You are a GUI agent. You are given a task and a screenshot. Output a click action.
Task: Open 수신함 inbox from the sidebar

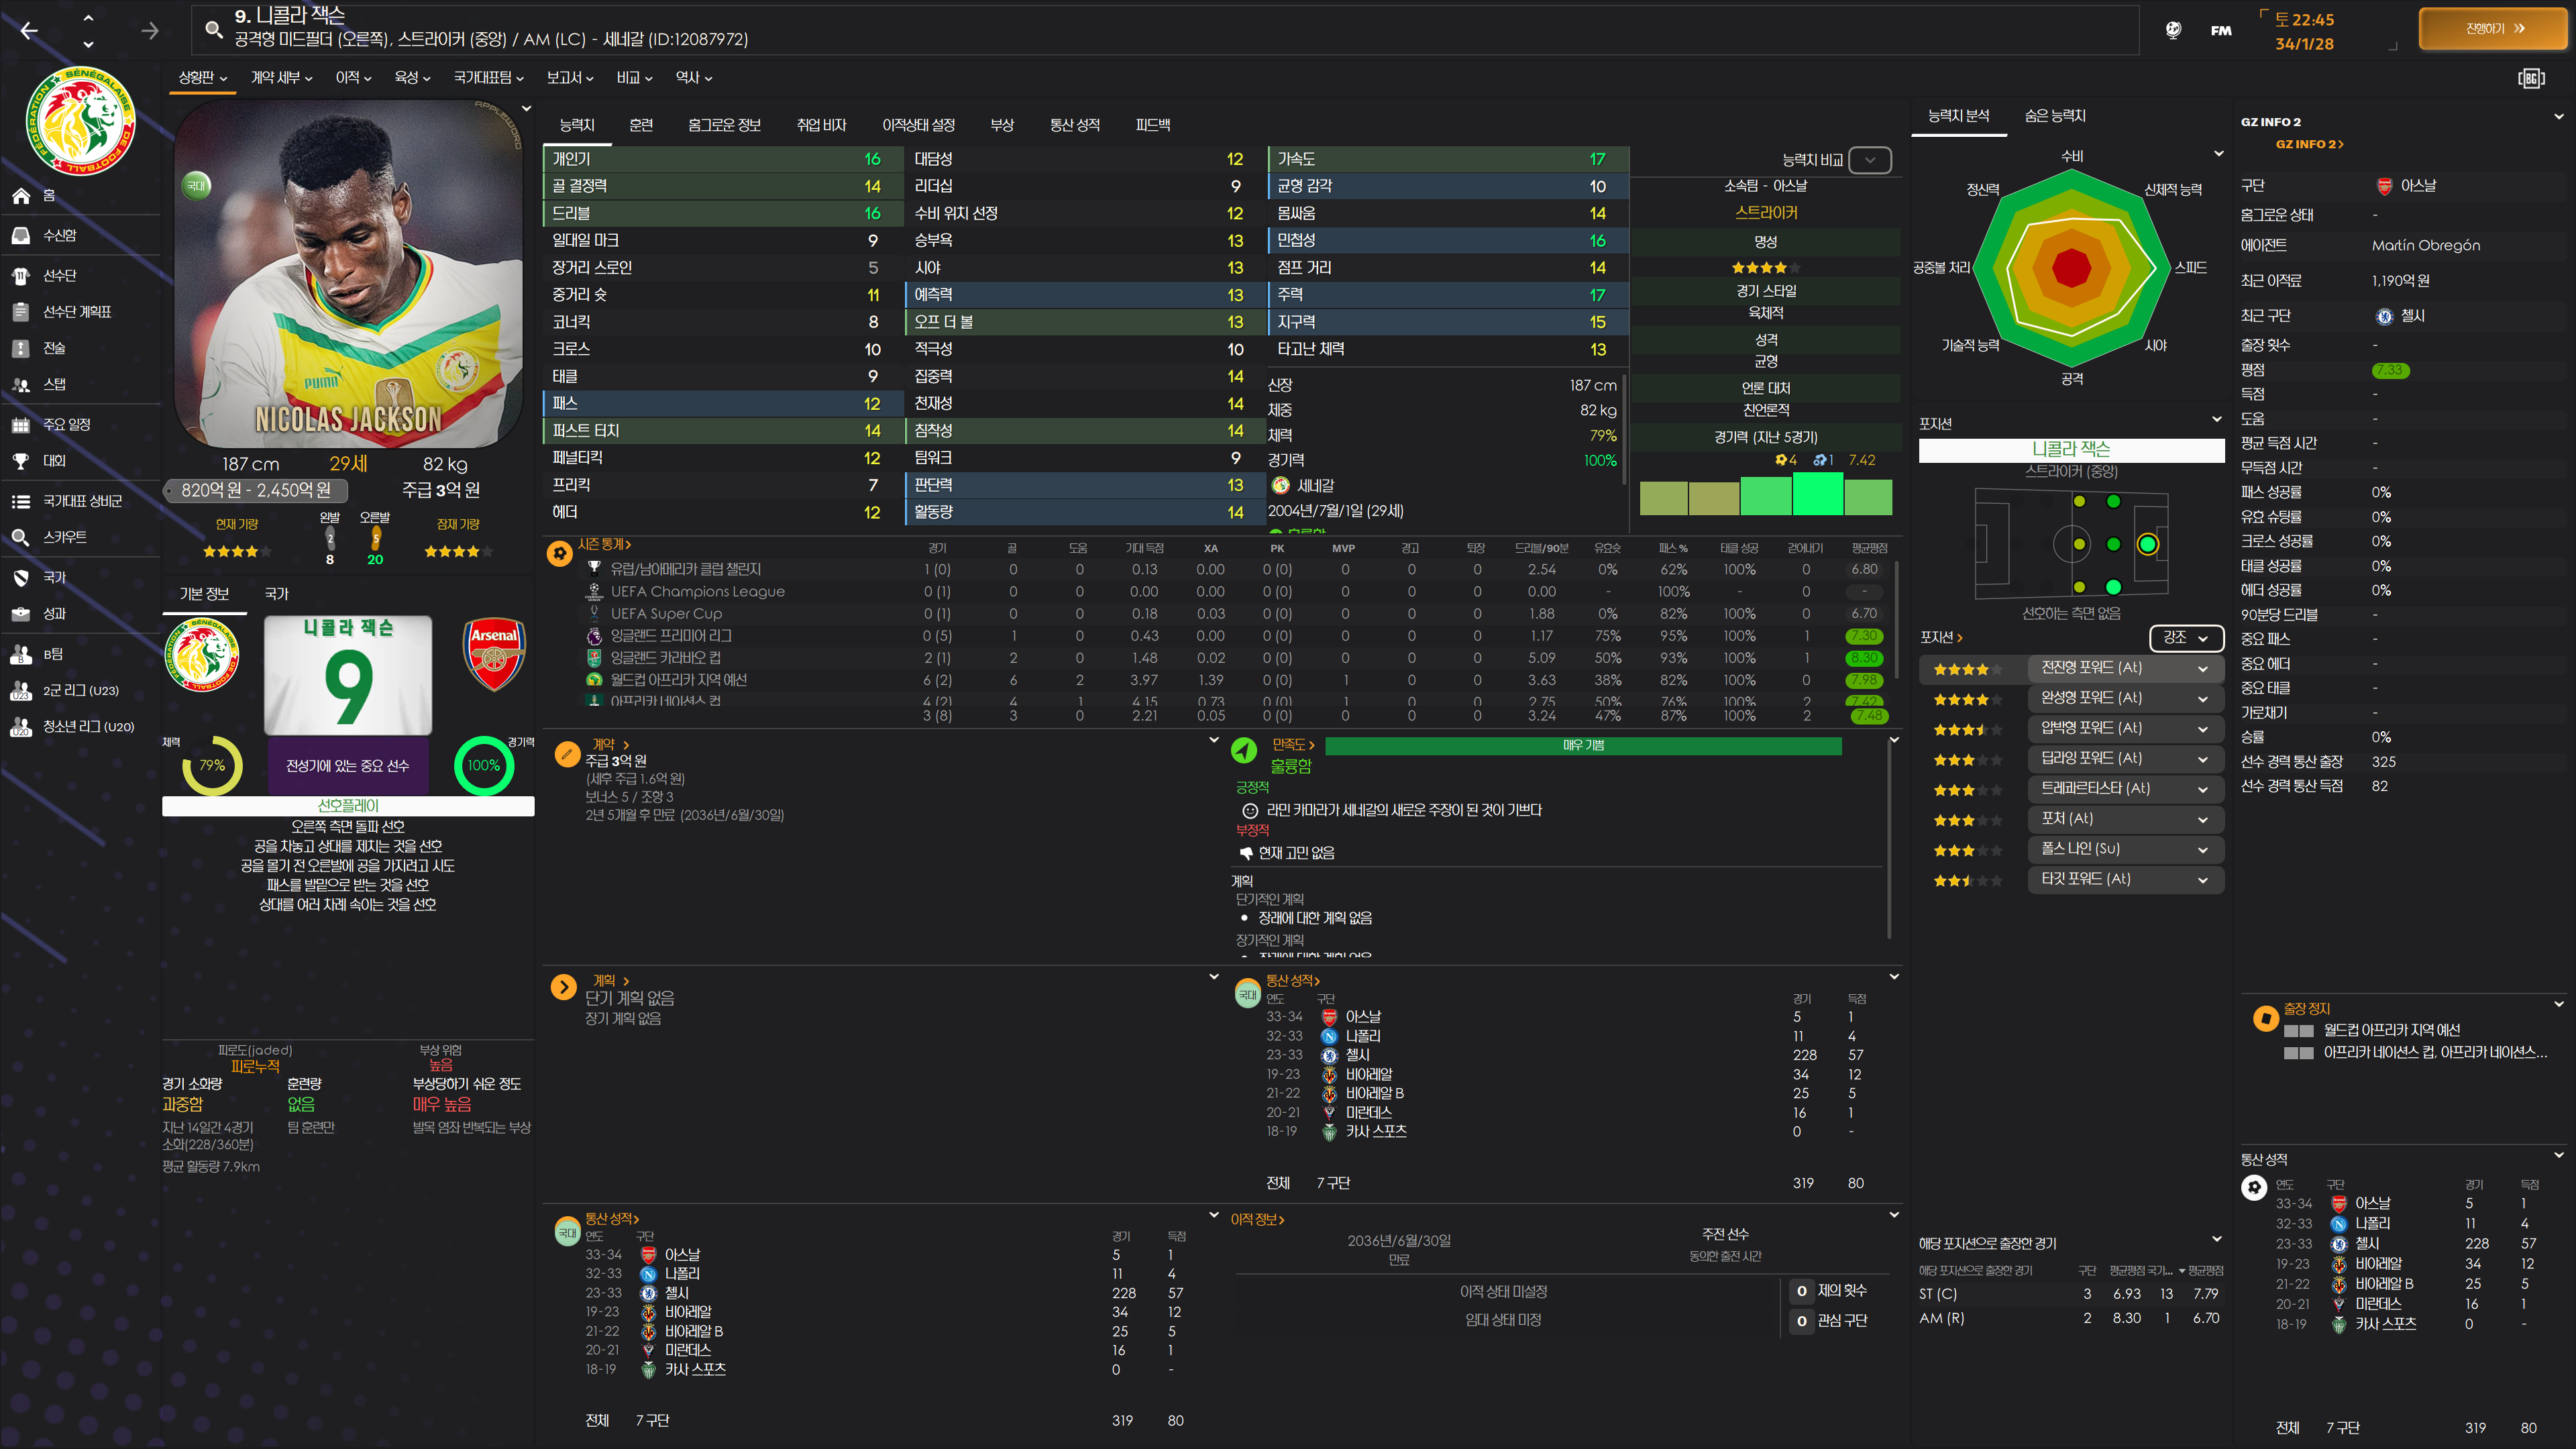pos(58,235)
